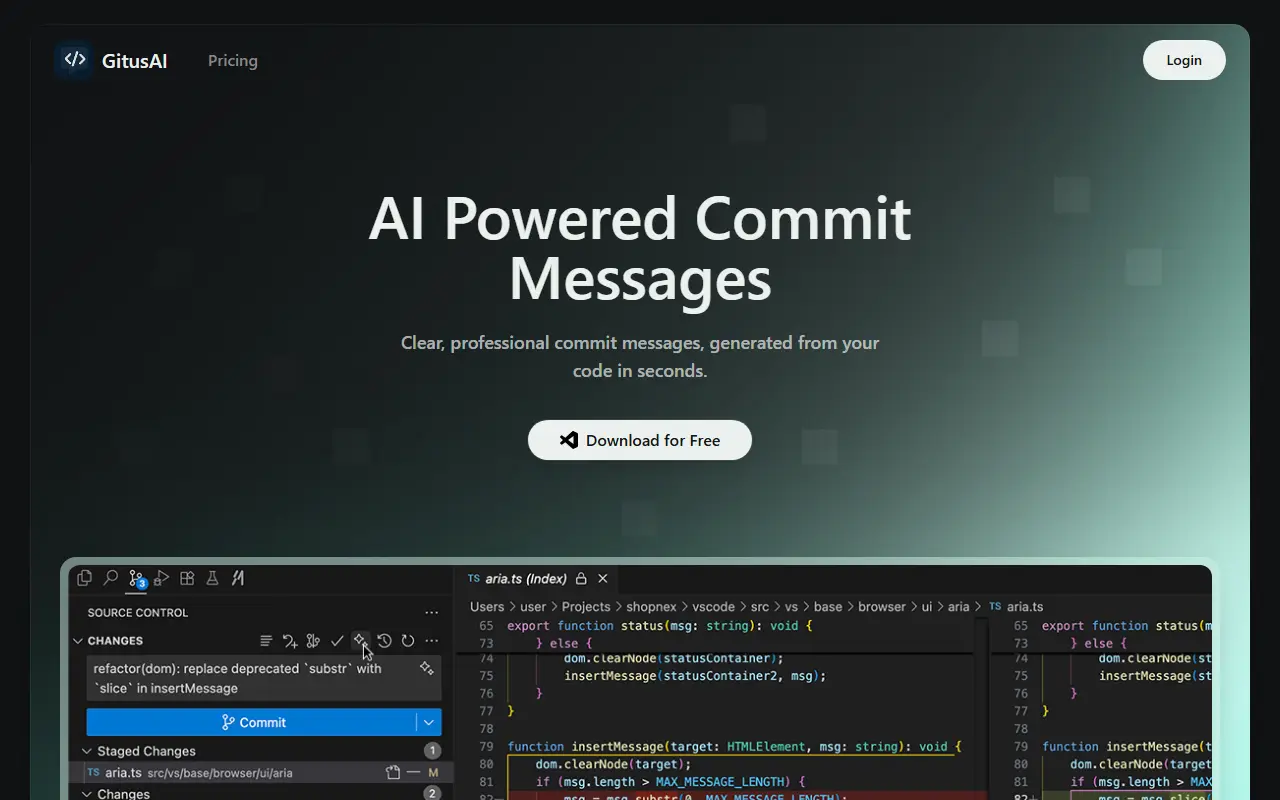Image resolution: width=1280 pixels, height=800 pixels.
Task: Click the Users breadcrumb segment
Action: [487, 607]
